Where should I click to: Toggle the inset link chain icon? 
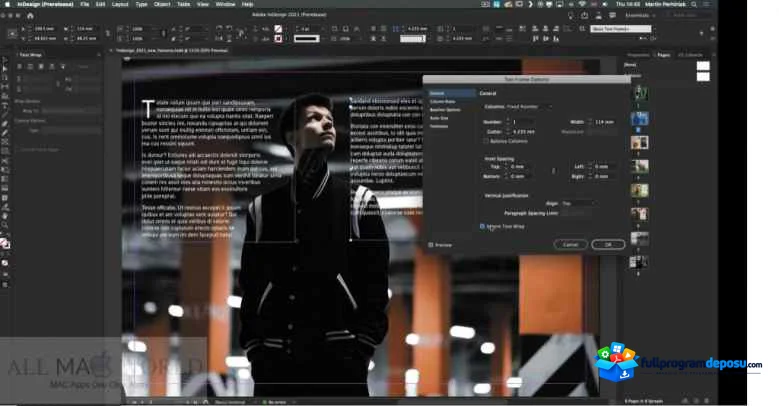coord(553,171)
